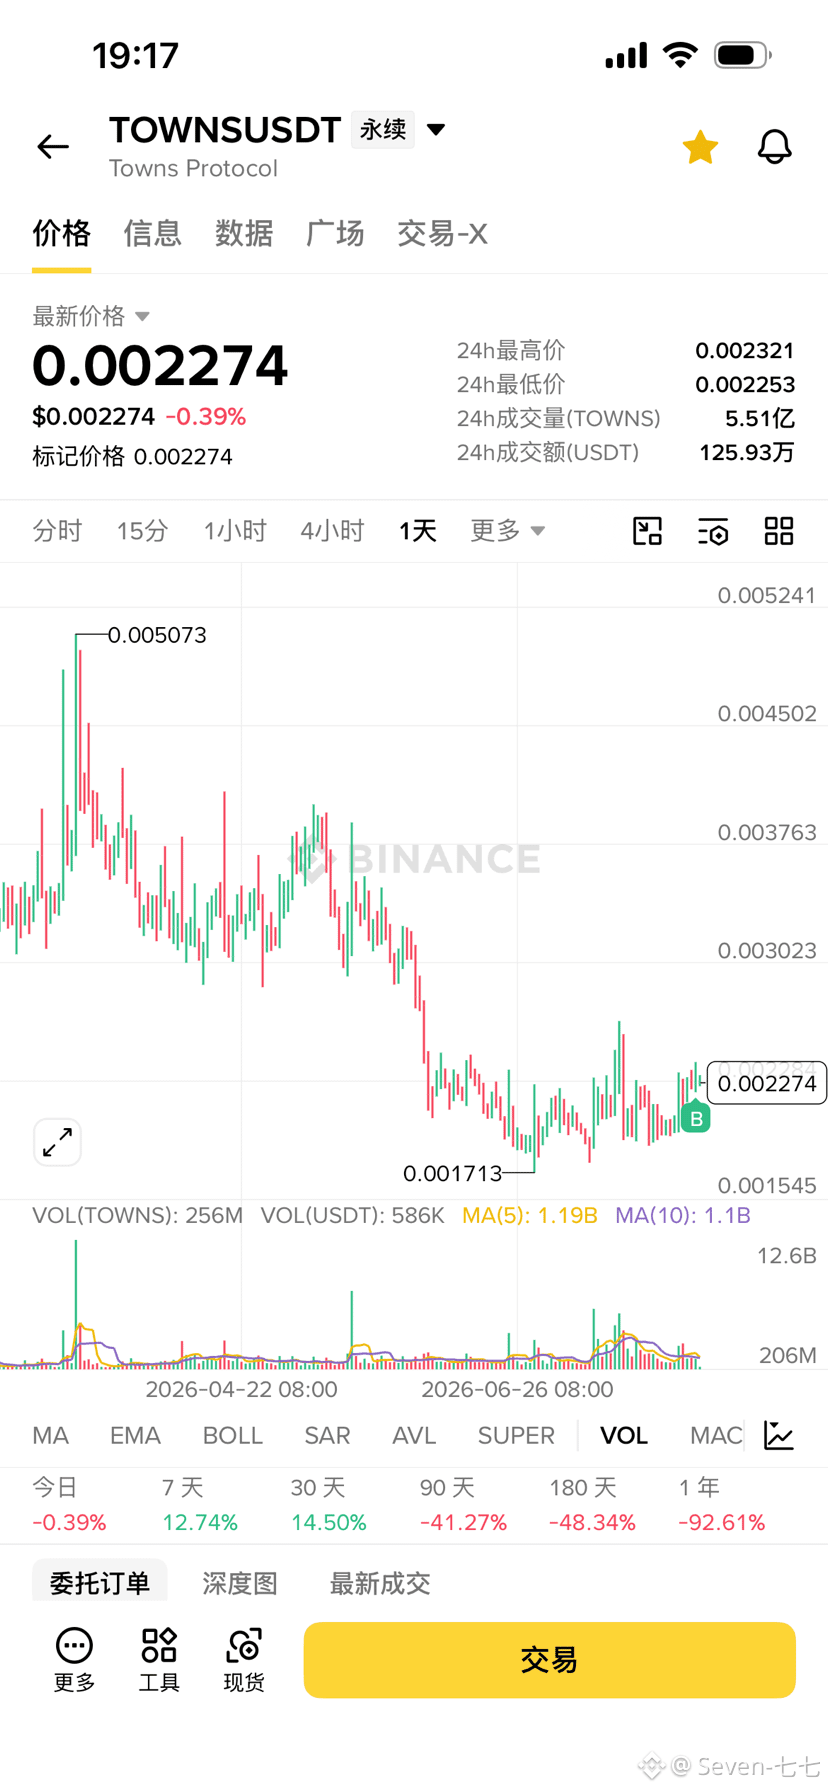
Task: Select the 4小时 chart interval
Action: click(332, 531)
